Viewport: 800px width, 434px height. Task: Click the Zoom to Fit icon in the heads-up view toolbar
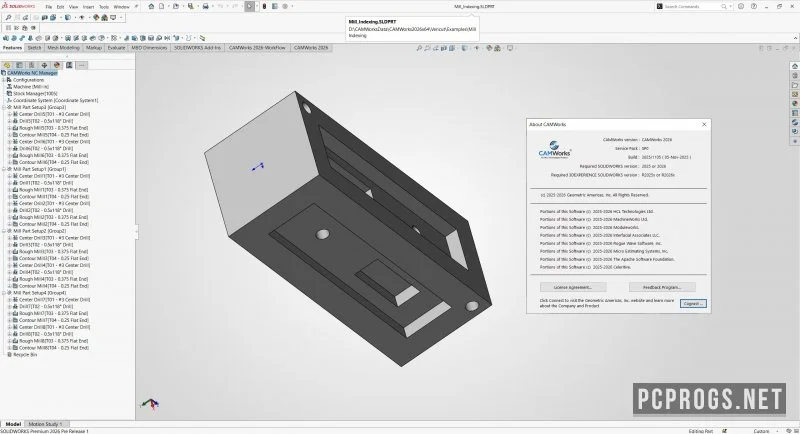[419, 48]
